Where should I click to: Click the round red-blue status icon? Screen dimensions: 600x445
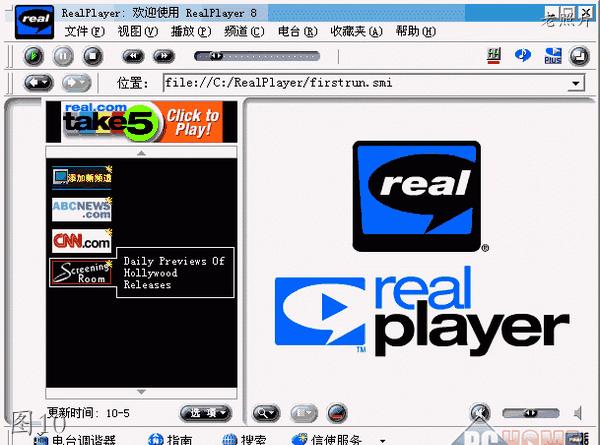[x=337, y=413]
